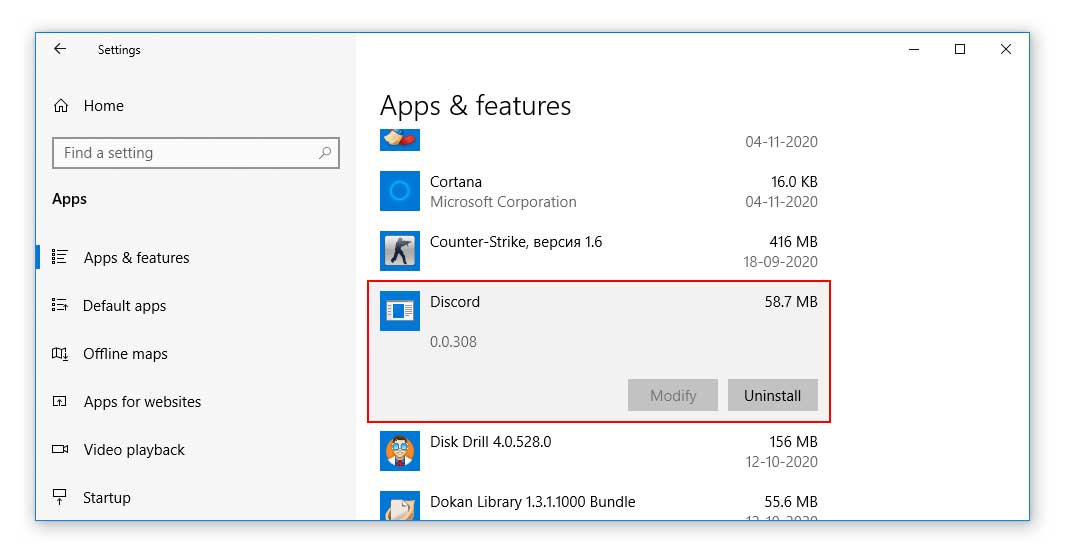Uninstall the Discord app
Image resolution: width=1065 pixels, height=558 pixels.
click(x=772, y=395)
